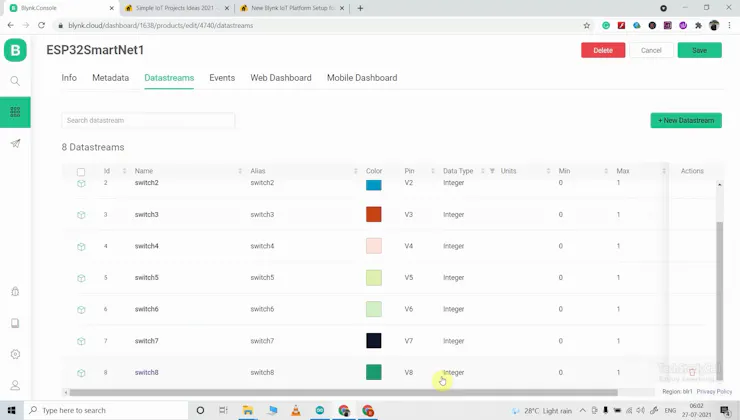Switch to the Web Dashboard tab
Screen dimensions: 740x420
tap(281, 78)
